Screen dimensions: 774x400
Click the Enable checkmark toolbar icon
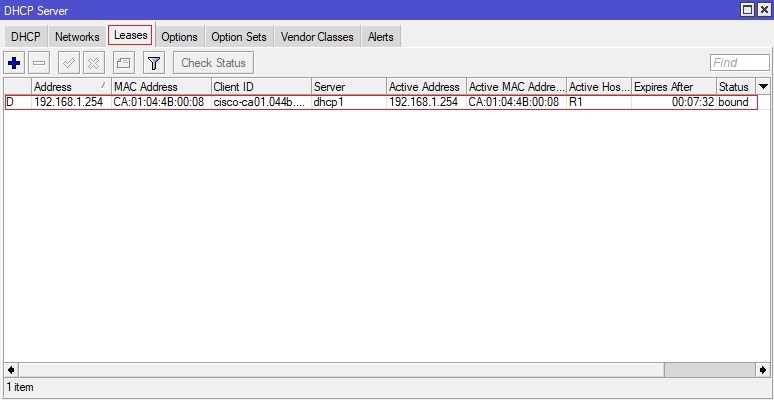(x=69, y=63)
